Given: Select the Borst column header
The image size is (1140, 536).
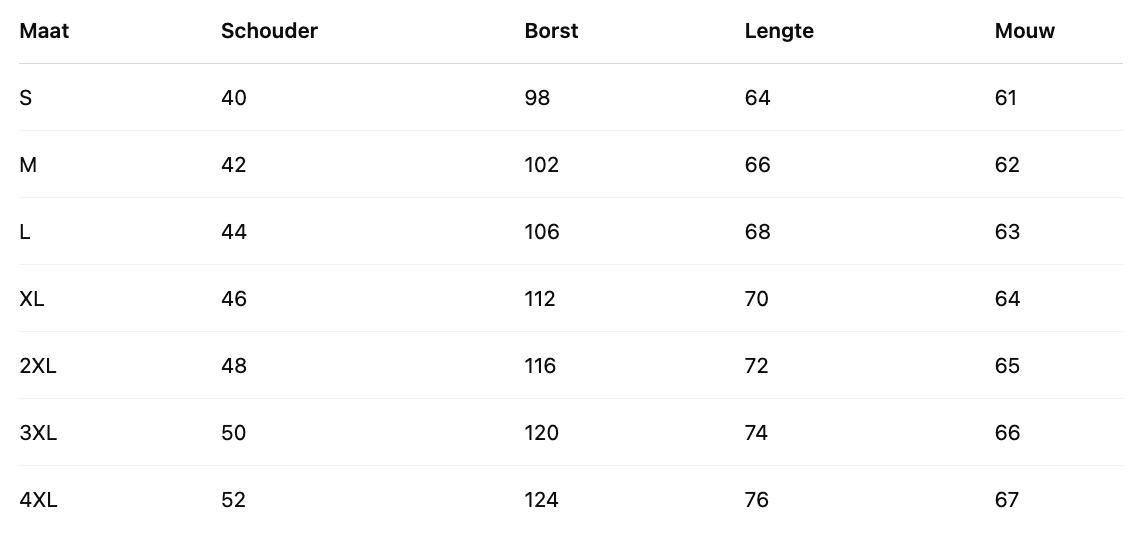Looking at the screenshot, I should coord(551,31).
